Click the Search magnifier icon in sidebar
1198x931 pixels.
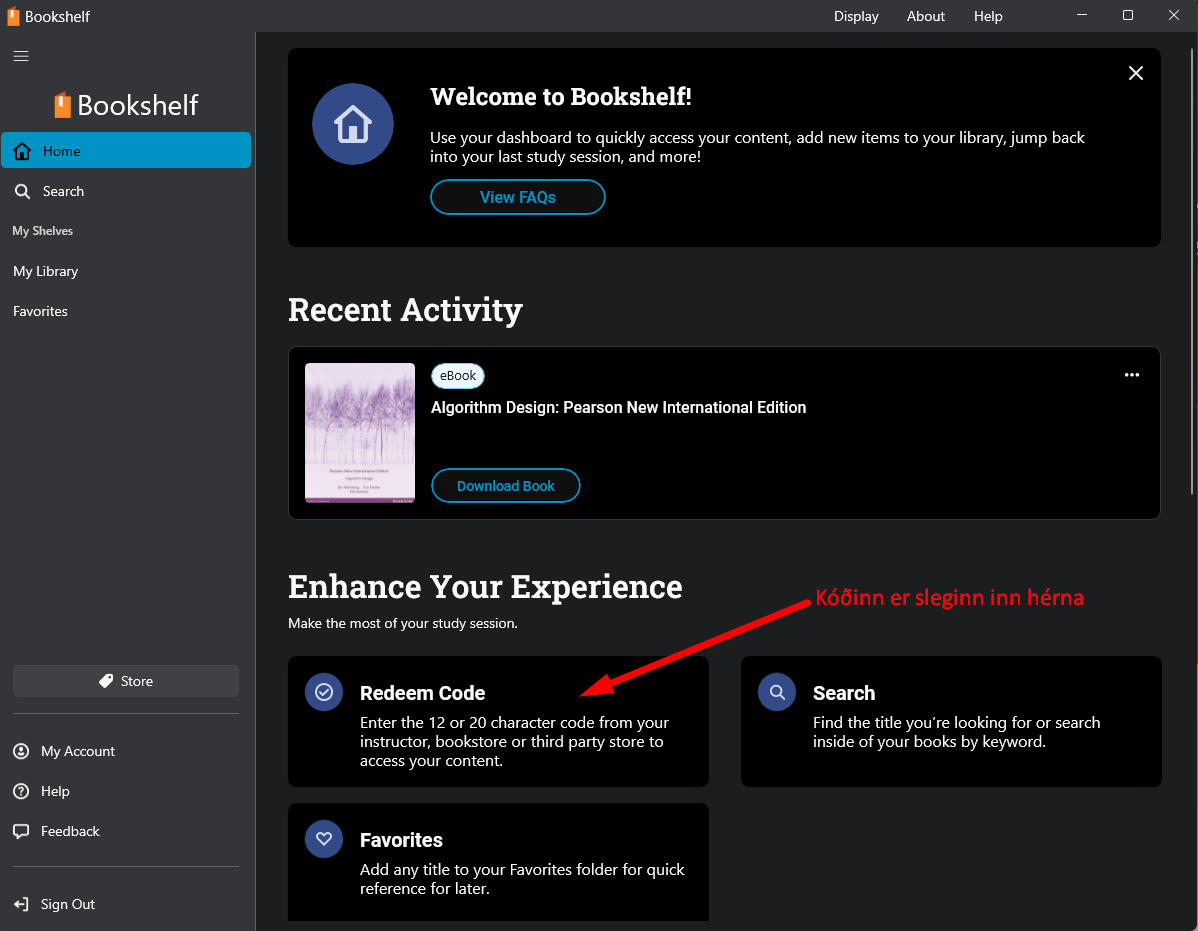click(22, 191)
